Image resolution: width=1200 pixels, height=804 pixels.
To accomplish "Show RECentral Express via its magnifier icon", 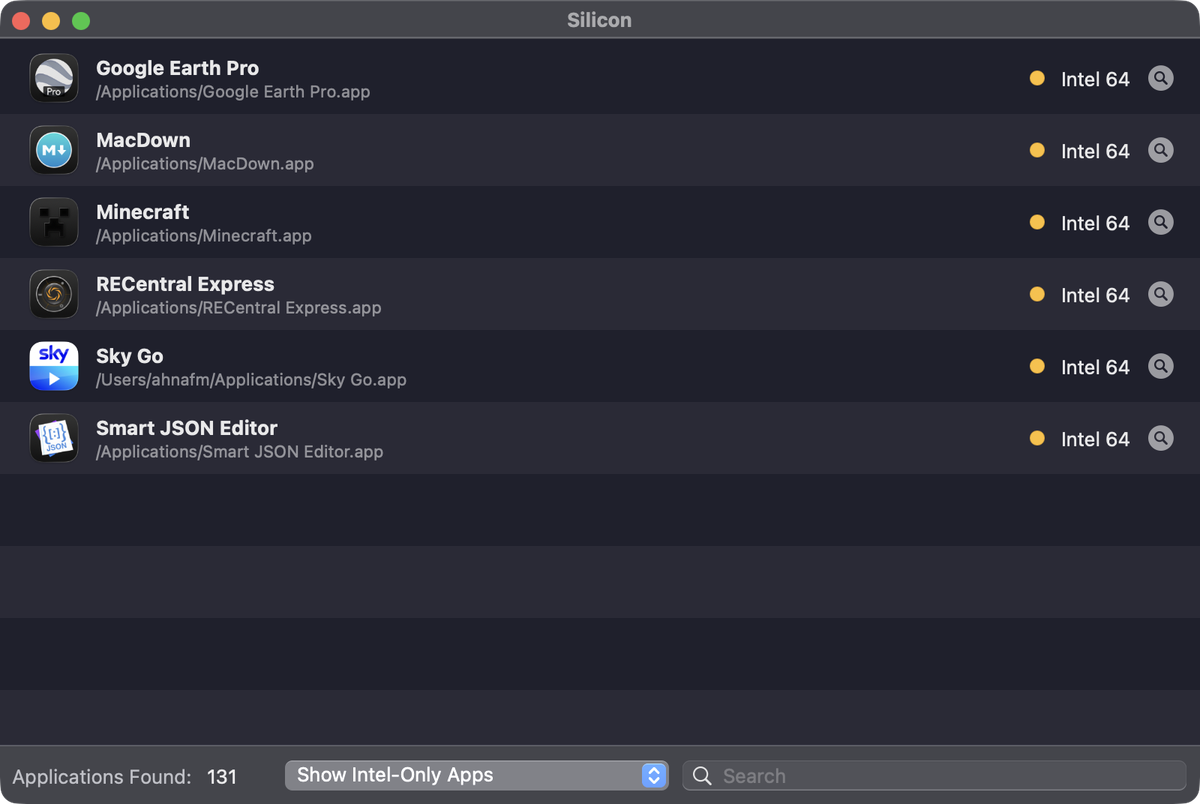I will tap(1160, 294).
